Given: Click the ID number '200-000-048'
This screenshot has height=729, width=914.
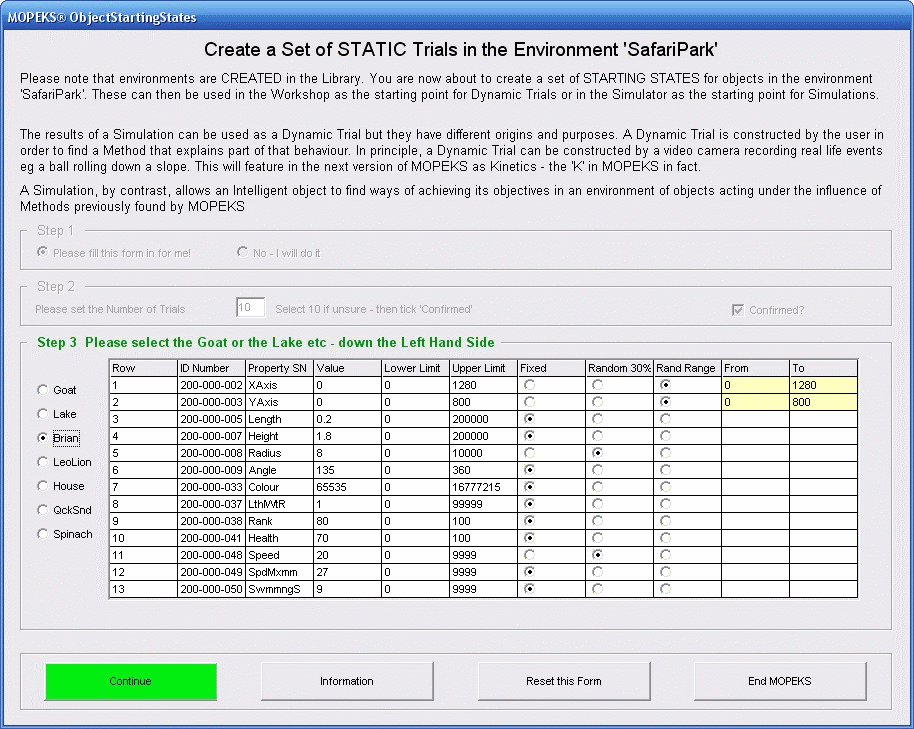Looking at the screenshot, I should [x=211, y=555].
